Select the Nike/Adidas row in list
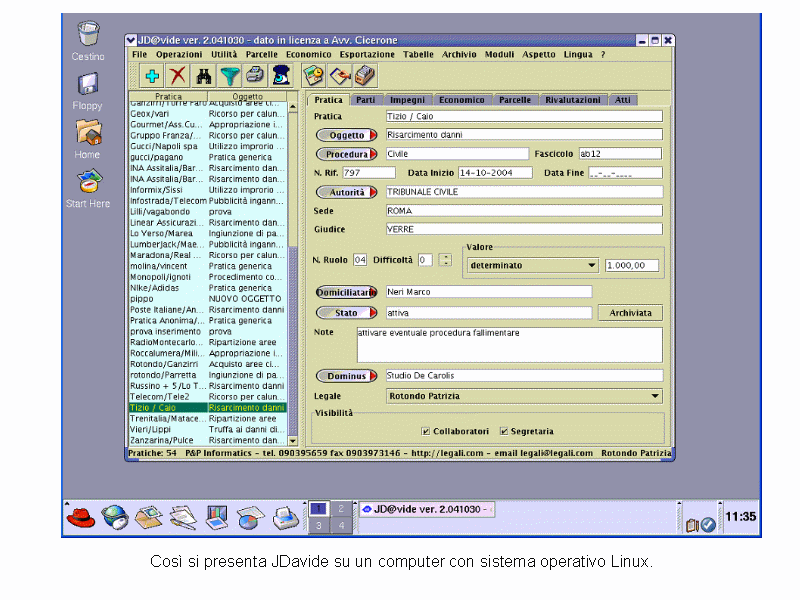Image resolution: width=800 pixels, height=600 pixels. [208, 288]
